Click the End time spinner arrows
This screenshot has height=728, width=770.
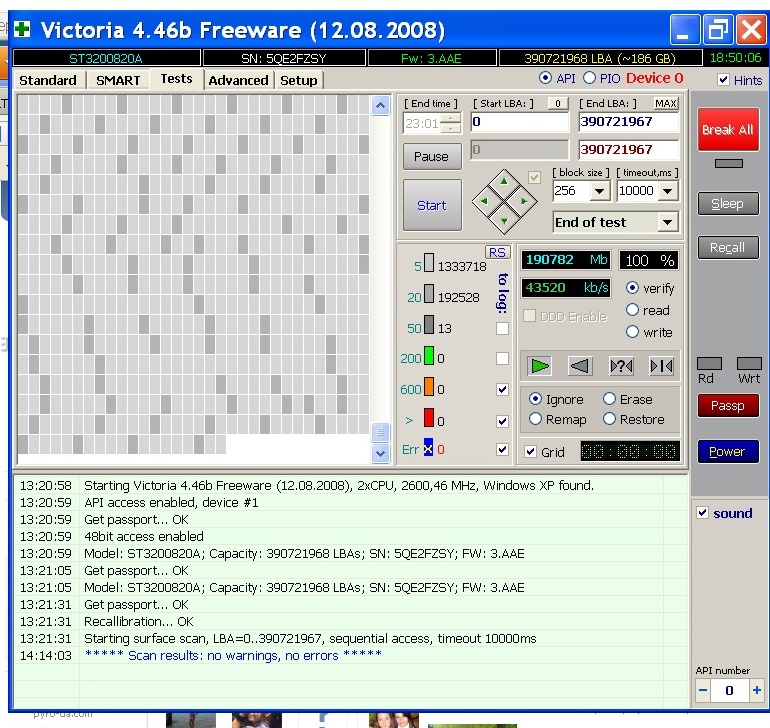(451, 123)
